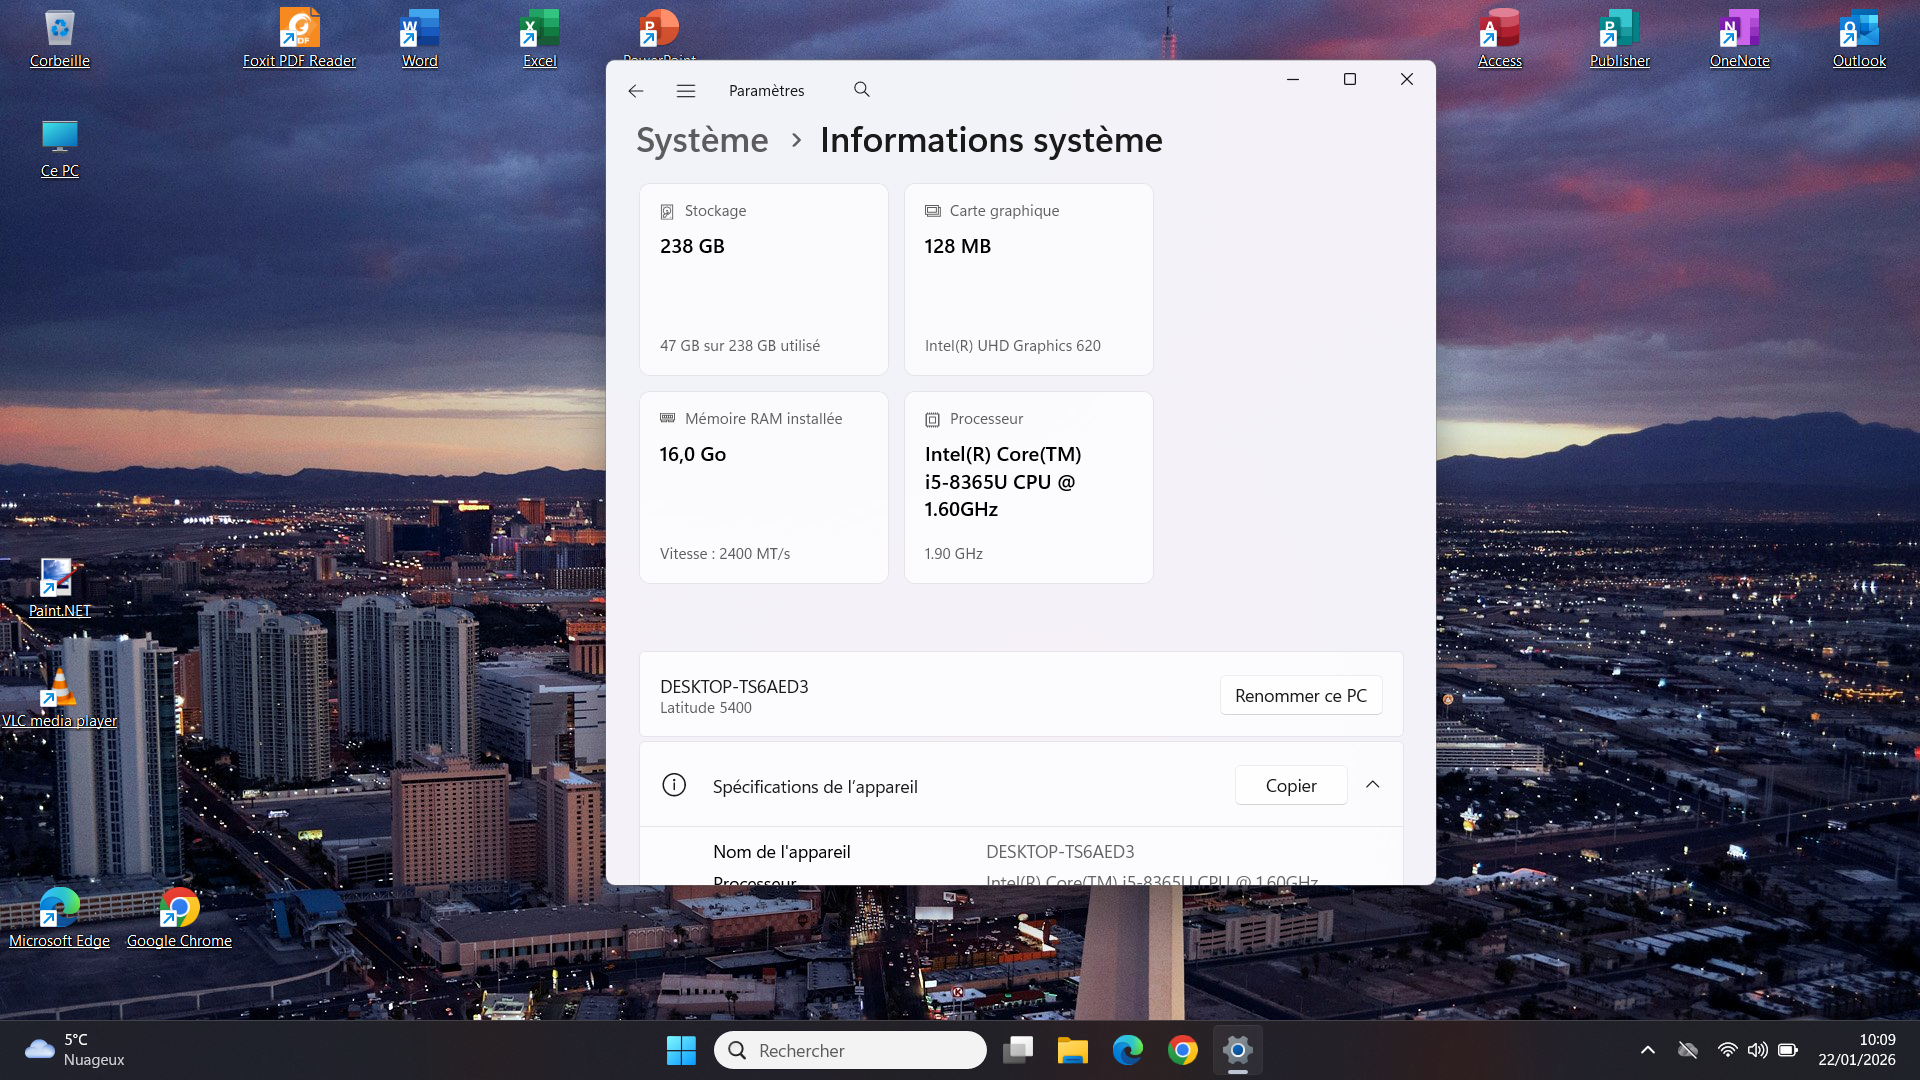1920x1080 pixels.
Task: Click Renommer ce PC button
Action: (x=1301, y=696)
